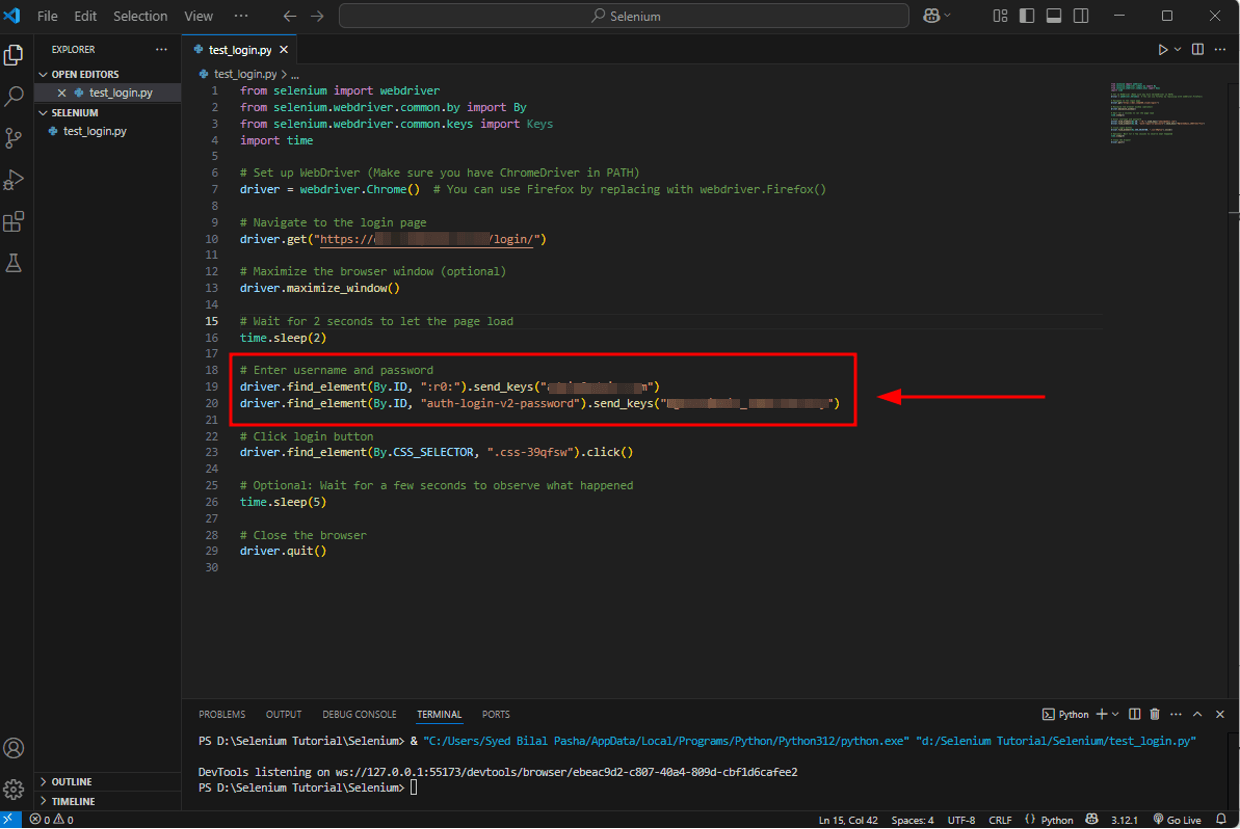The height and width of the screenshot is (829, 1240).
Task: Toggle the primary side bar layout button
Action: 1027,16
